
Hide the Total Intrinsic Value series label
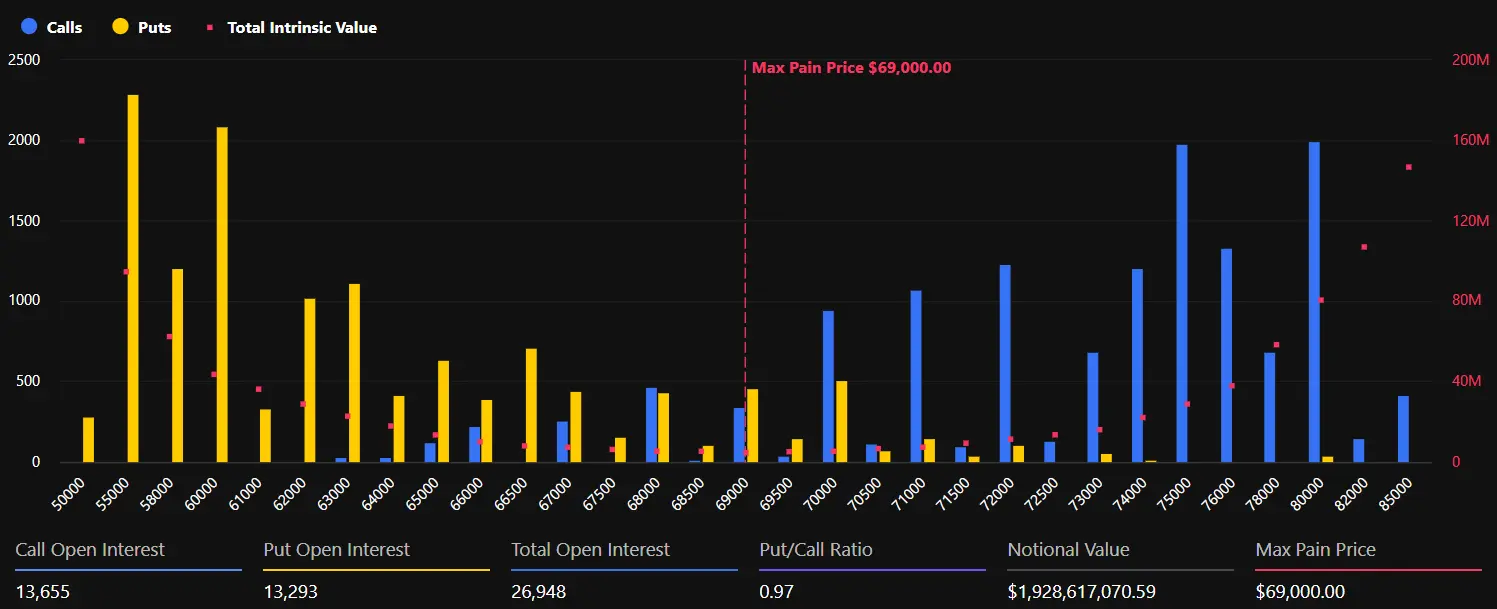click(302, 28)
